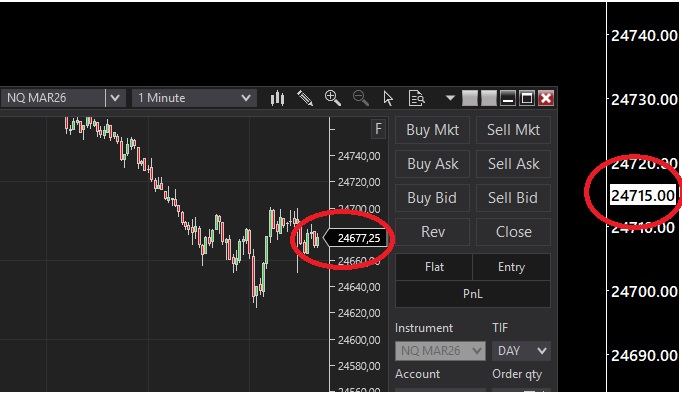
Task: Open the chart style bars icon
Action: [x=277, y=98]
